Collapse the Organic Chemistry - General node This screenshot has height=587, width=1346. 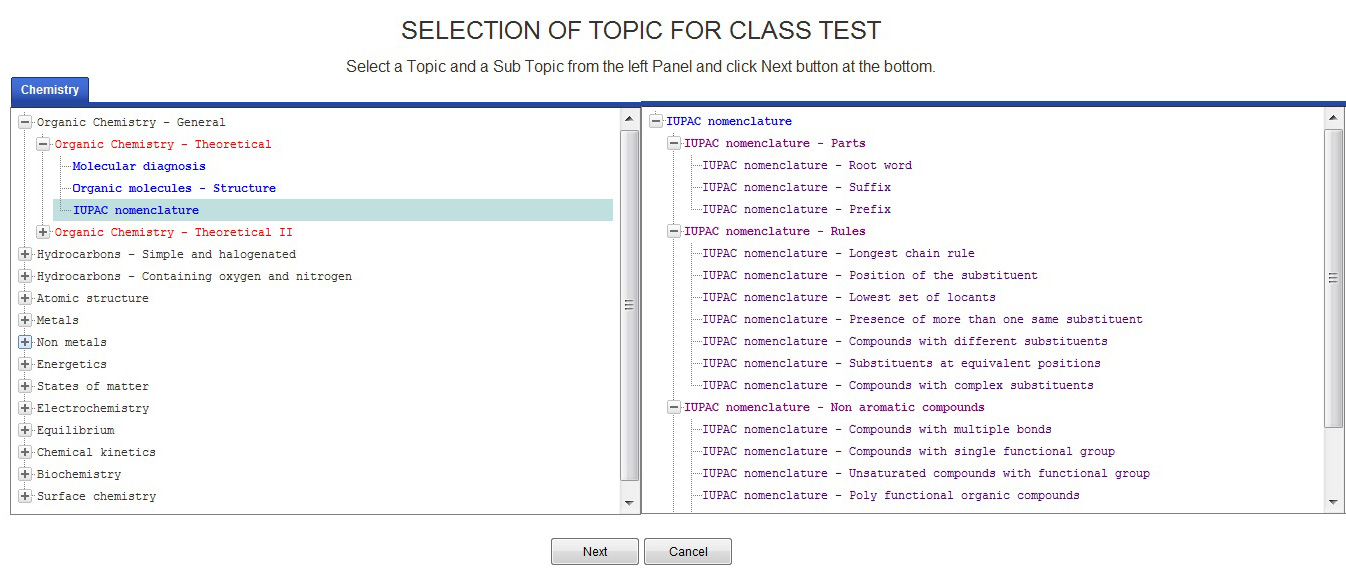(25, 122)
